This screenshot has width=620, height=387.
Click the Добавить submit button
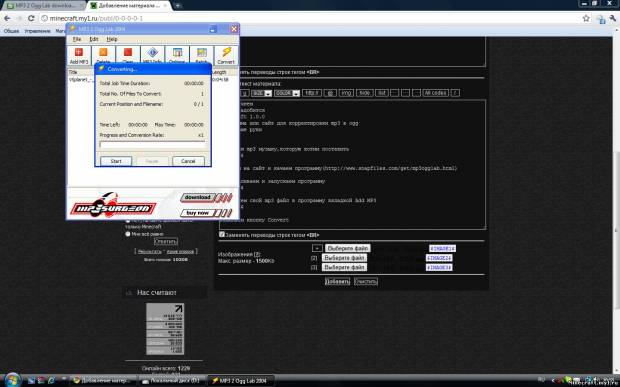point(337,281)
